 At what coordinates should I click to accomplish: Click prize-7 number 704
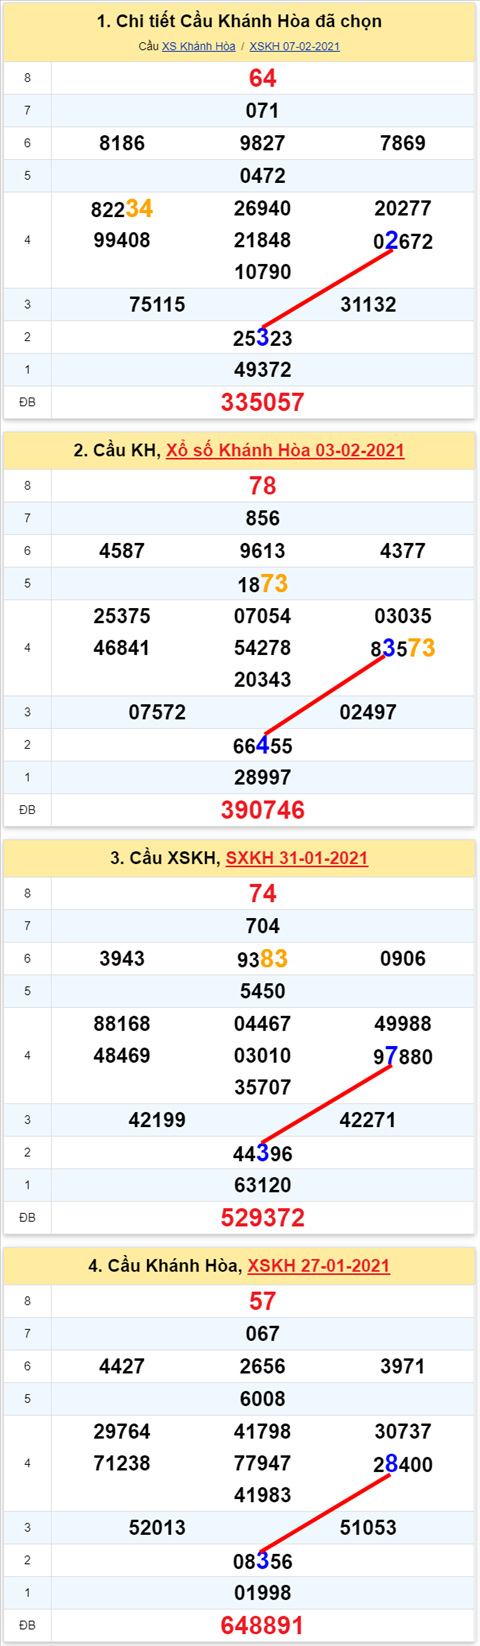pyautogui.click(x=262, y=926)
